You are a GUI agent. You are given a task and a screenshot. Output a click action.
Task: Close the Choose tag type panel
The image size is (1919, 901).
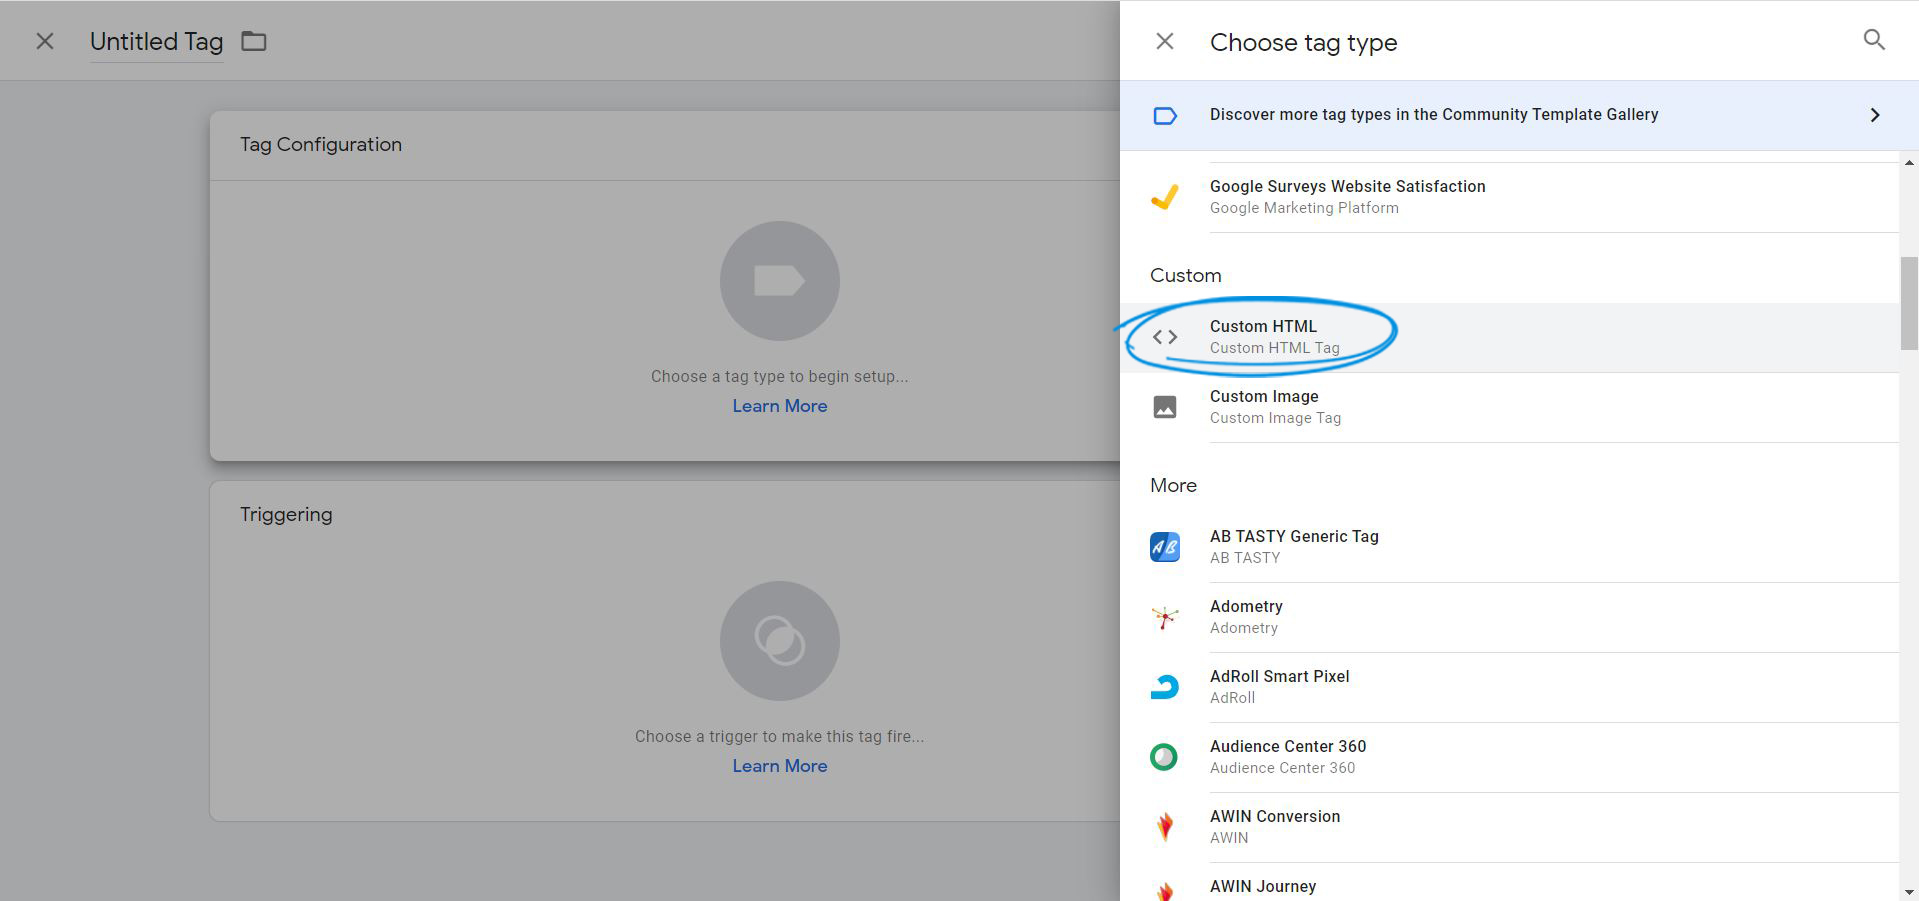point(1165,41)
